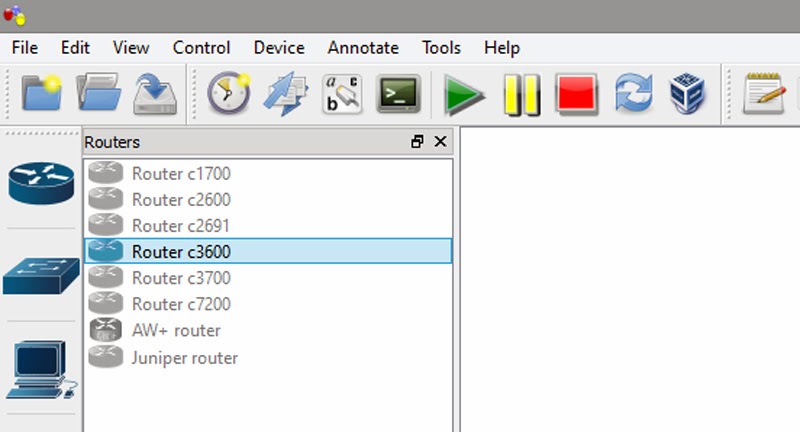Select Router c2600 in list

(x=268, y=199)
